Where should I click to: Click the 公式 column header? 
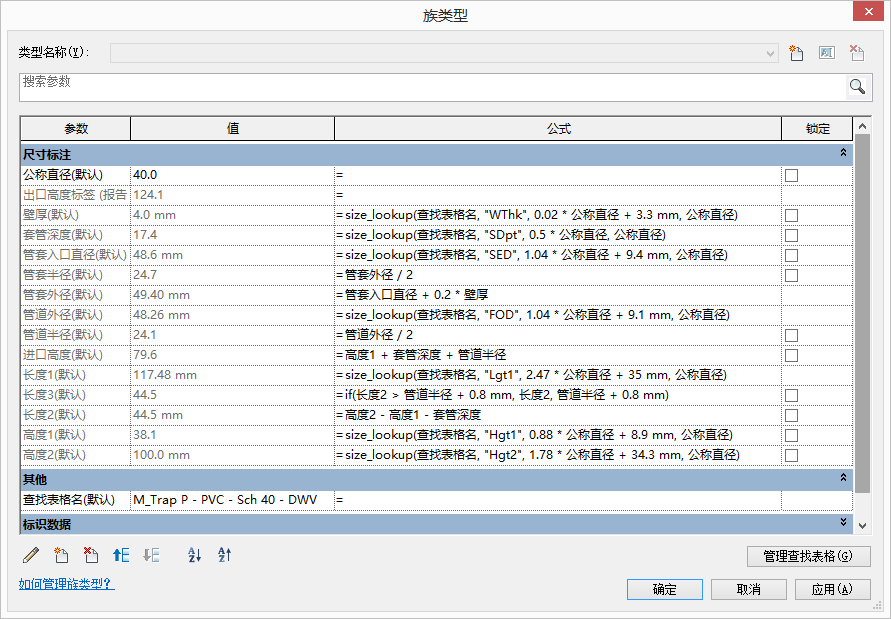coord(558,128)
